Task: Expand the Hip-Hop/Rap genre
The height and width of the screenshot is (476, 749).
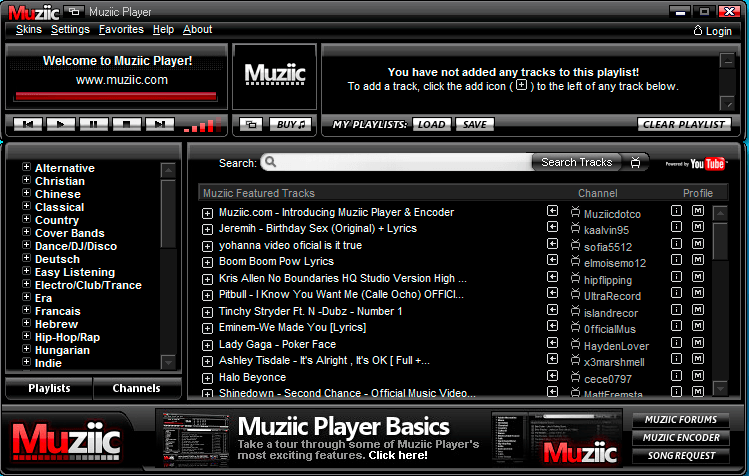Action: point(26,335)
